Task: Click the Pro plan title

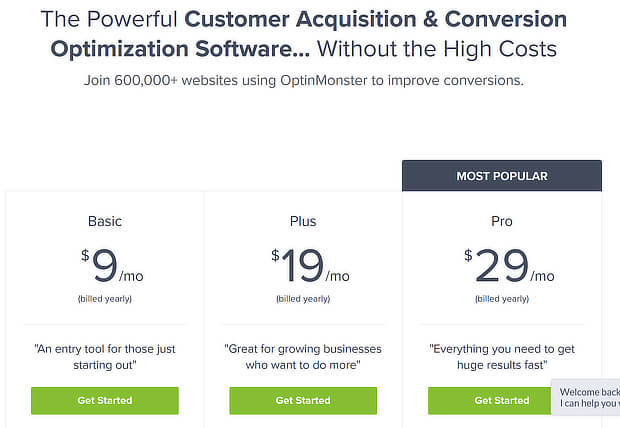Action: pyautogui.click(x=502, y=221)
